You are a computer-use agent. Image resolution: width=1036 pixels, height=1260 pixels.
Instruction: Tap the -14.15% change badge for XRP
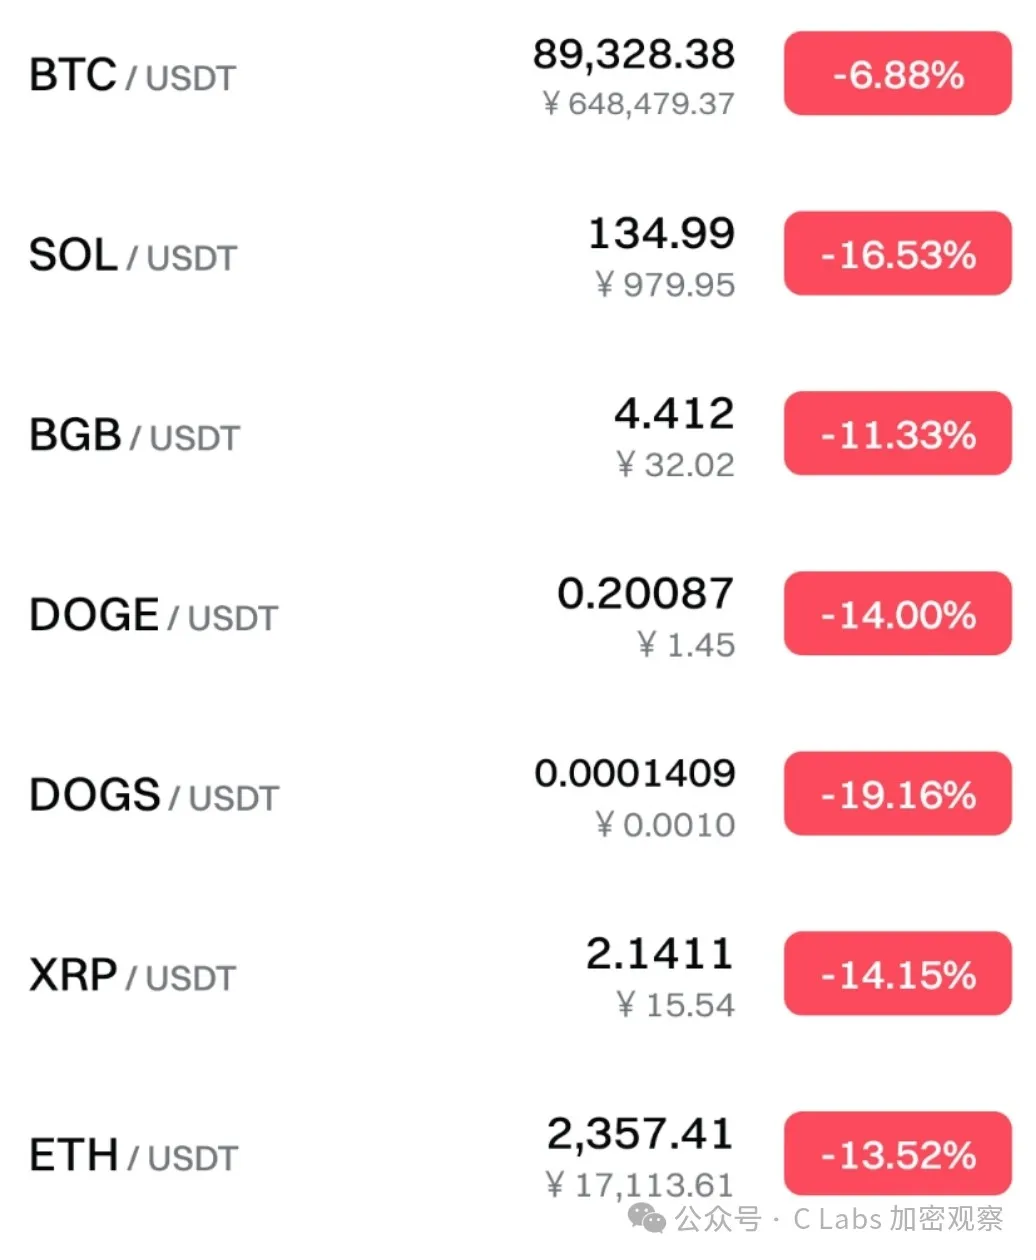tap(897, 974)
